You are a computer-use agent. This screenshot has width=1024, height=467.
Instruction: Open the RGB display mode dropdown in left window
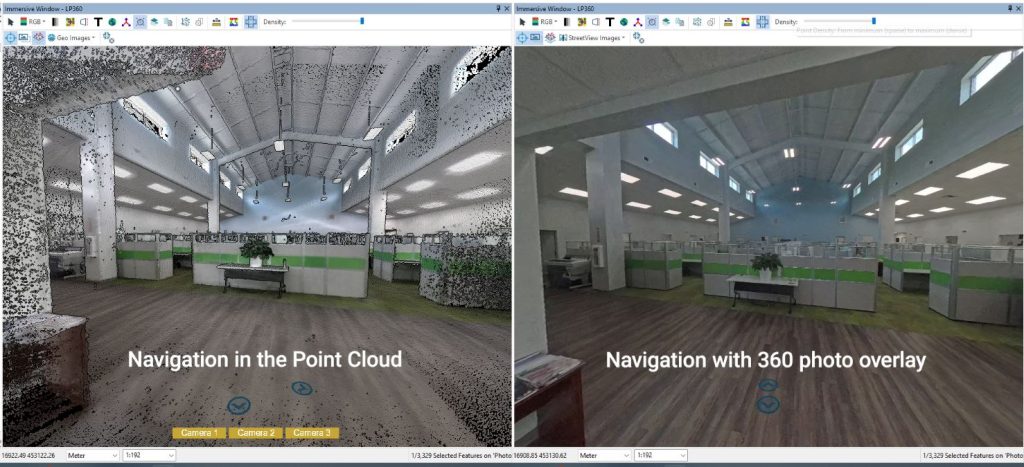point(37,21)
